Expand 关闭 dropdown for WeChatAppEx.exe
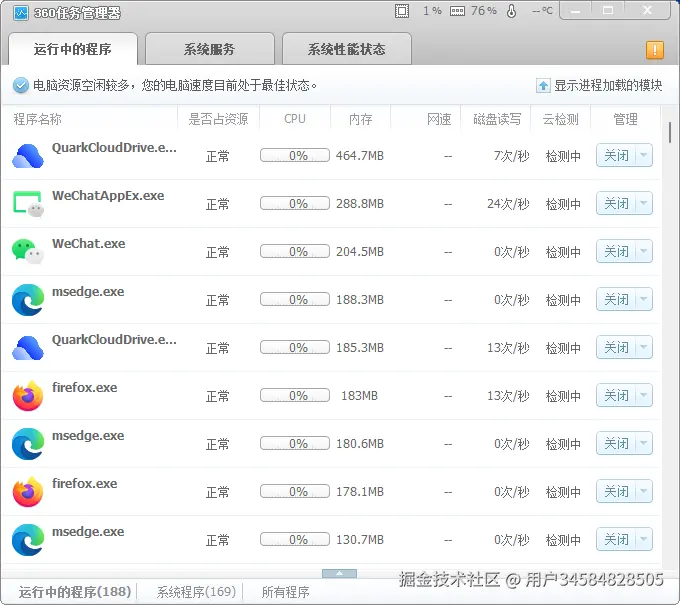The height and width of the screenshot is (605, 680). 644,203
